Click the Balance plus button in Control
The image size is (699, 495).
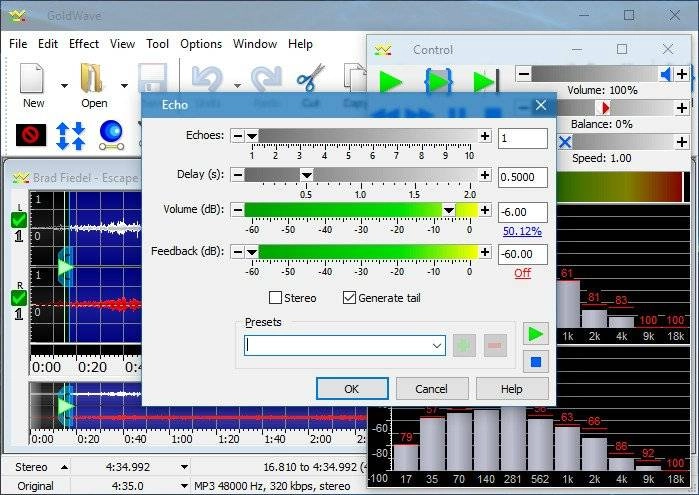coord(682,107)
